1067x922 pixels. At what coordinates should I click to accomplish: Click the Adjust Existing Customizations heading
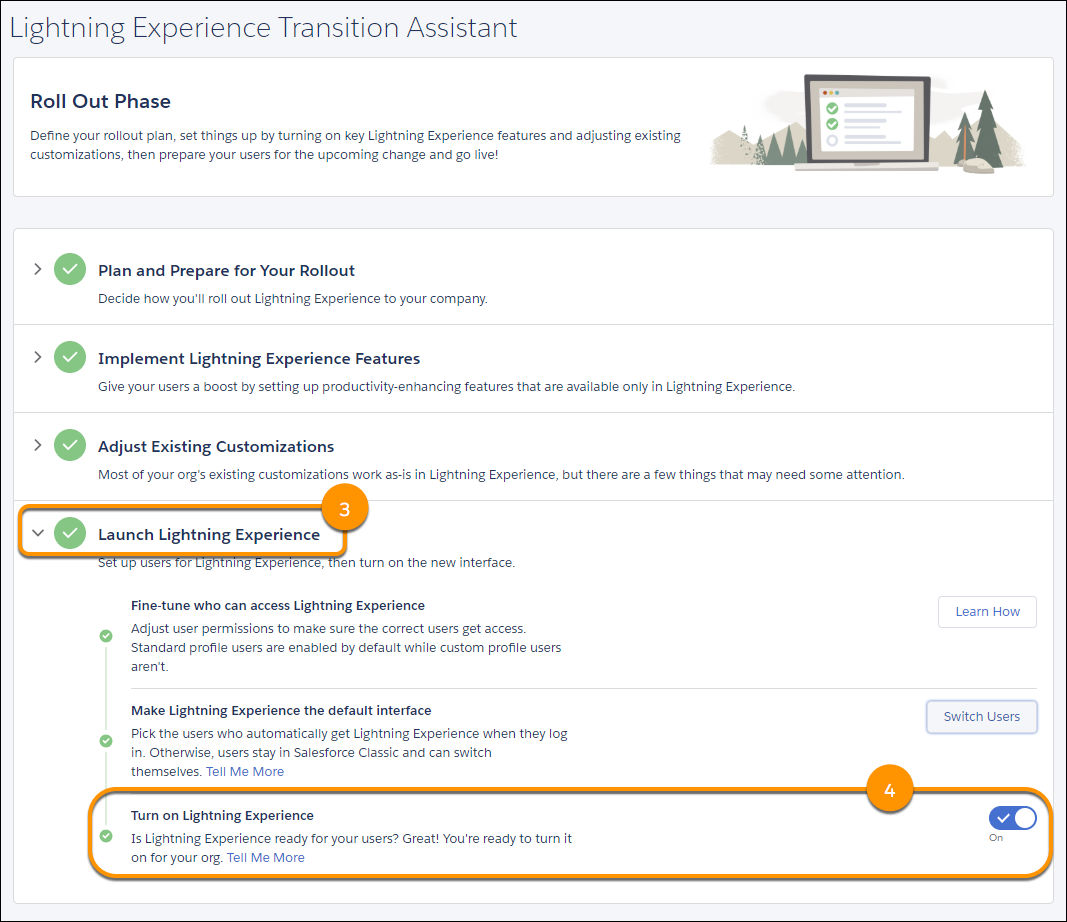click(216, 446)
